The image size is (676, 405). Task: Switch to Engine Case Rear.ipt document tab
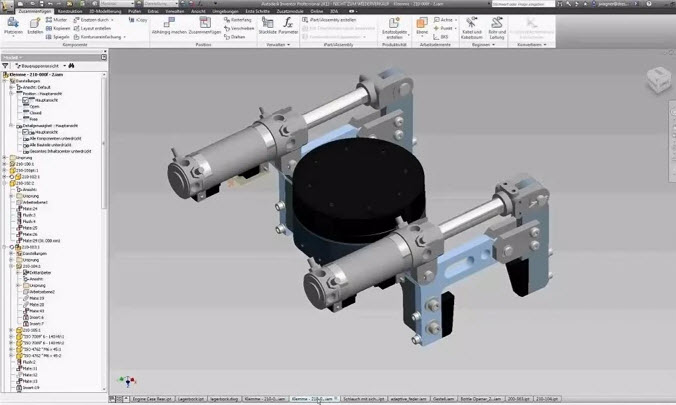152,399
